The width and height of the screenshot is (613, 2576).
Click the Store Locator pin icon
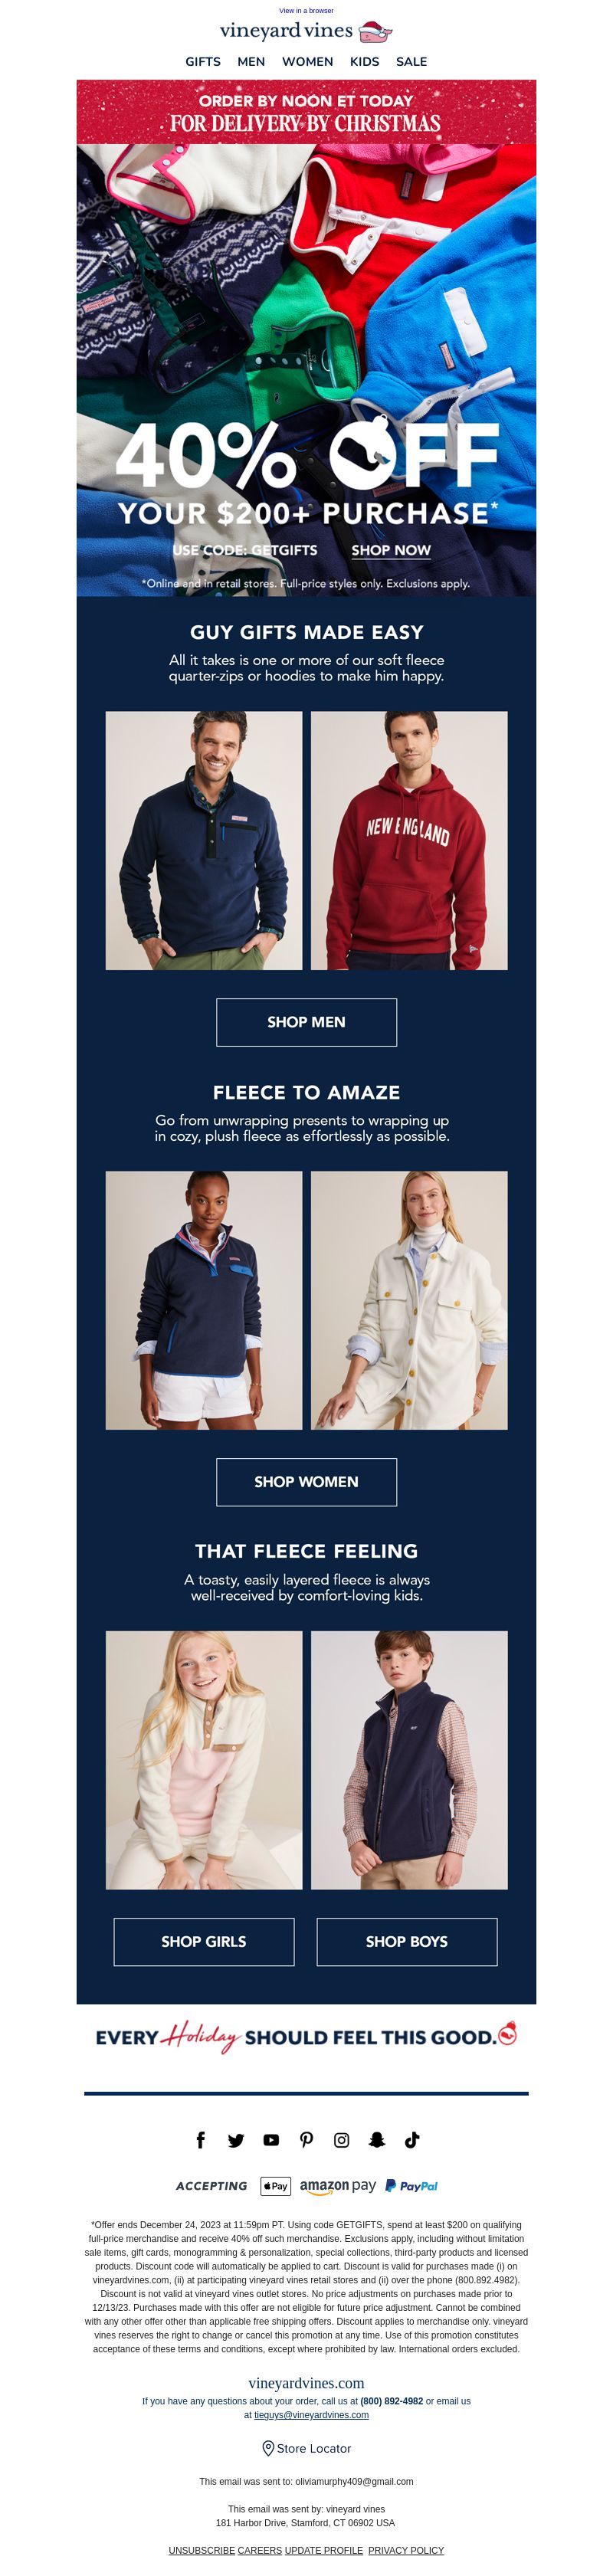(268, 2448)
